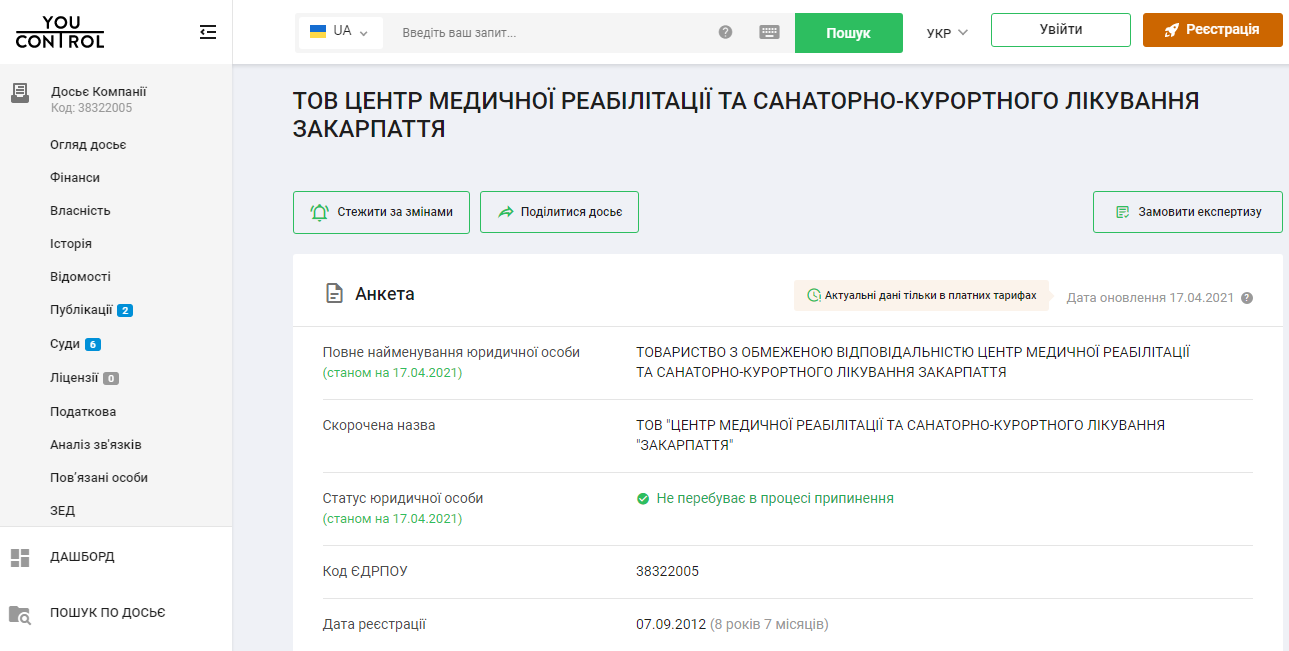This screenshot has height=651, width=1289.
Task: Click the help question mark in search bar
Action: [x=726, y=32]
